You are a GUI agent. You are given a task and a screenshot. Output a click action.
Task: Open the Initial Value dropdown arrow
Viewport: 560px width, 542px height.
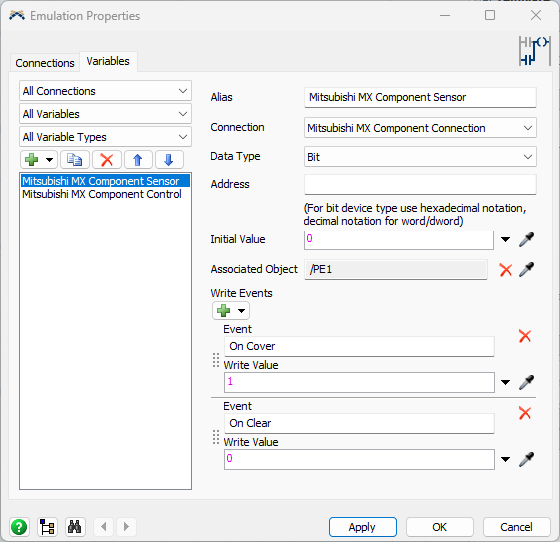pyautogui.click(x=505, y=239)
